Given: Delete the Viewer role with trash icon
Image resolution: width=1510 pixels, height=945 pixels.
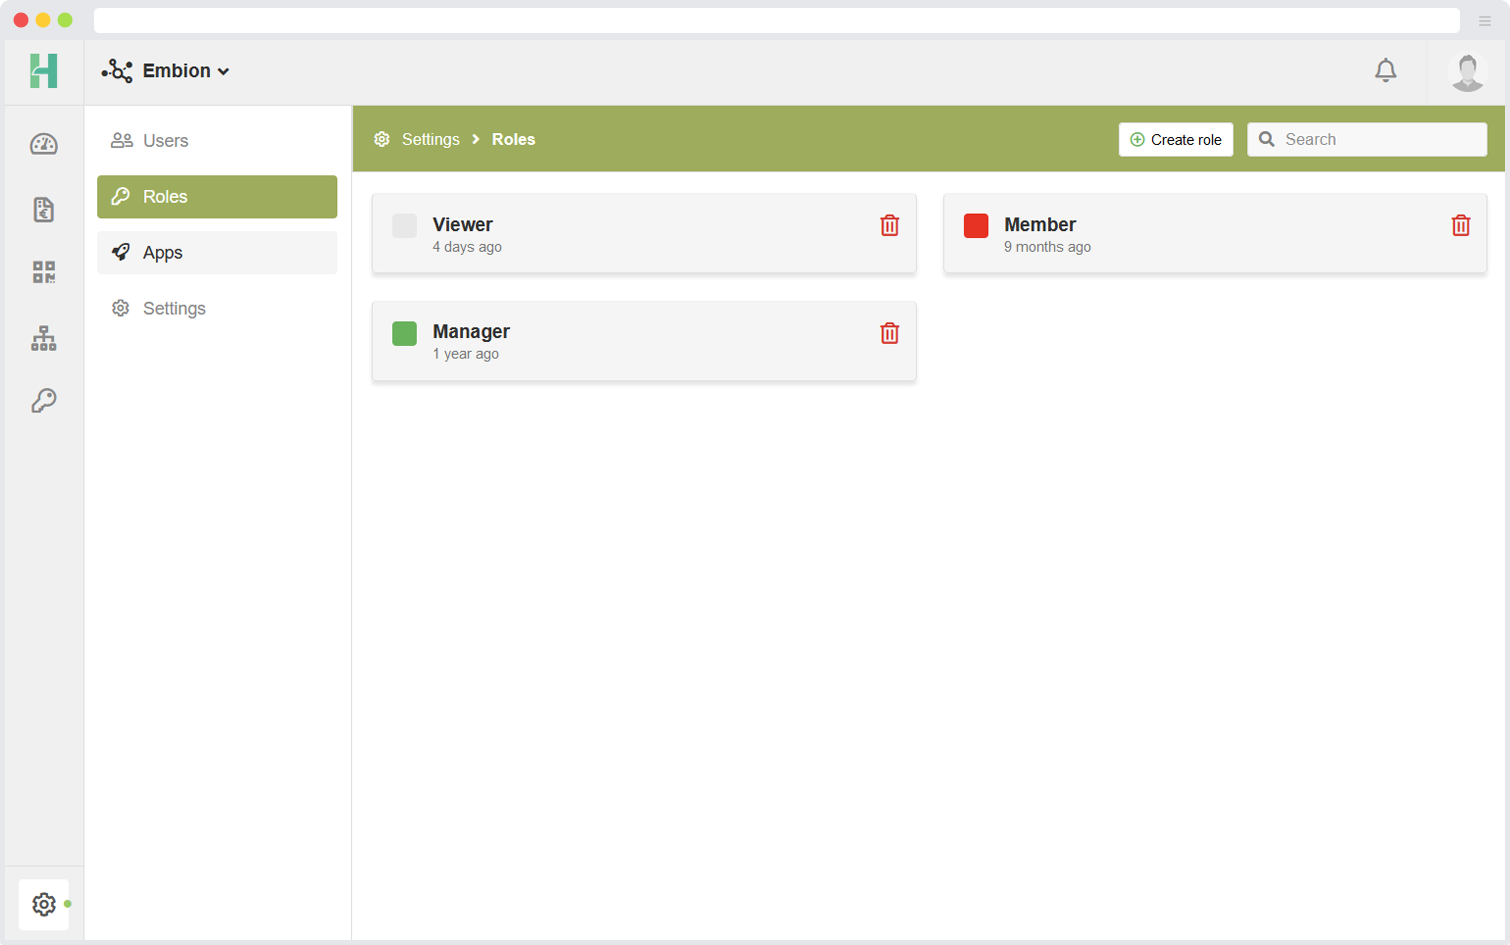Looking at the screenshot, I should (889, 226).
